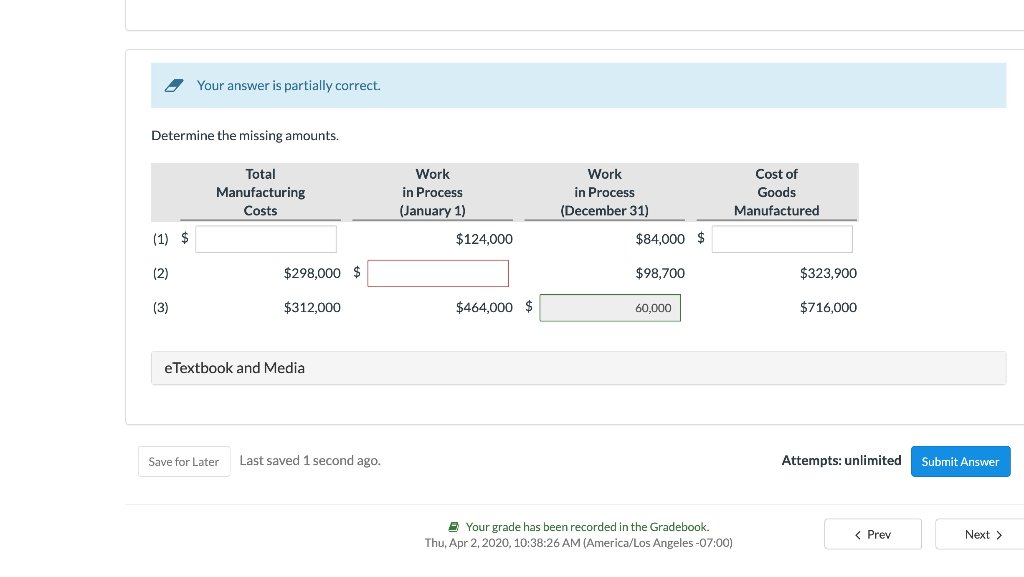Click the 'Determine the missing amounts.' instruction text

pos(245,136)
